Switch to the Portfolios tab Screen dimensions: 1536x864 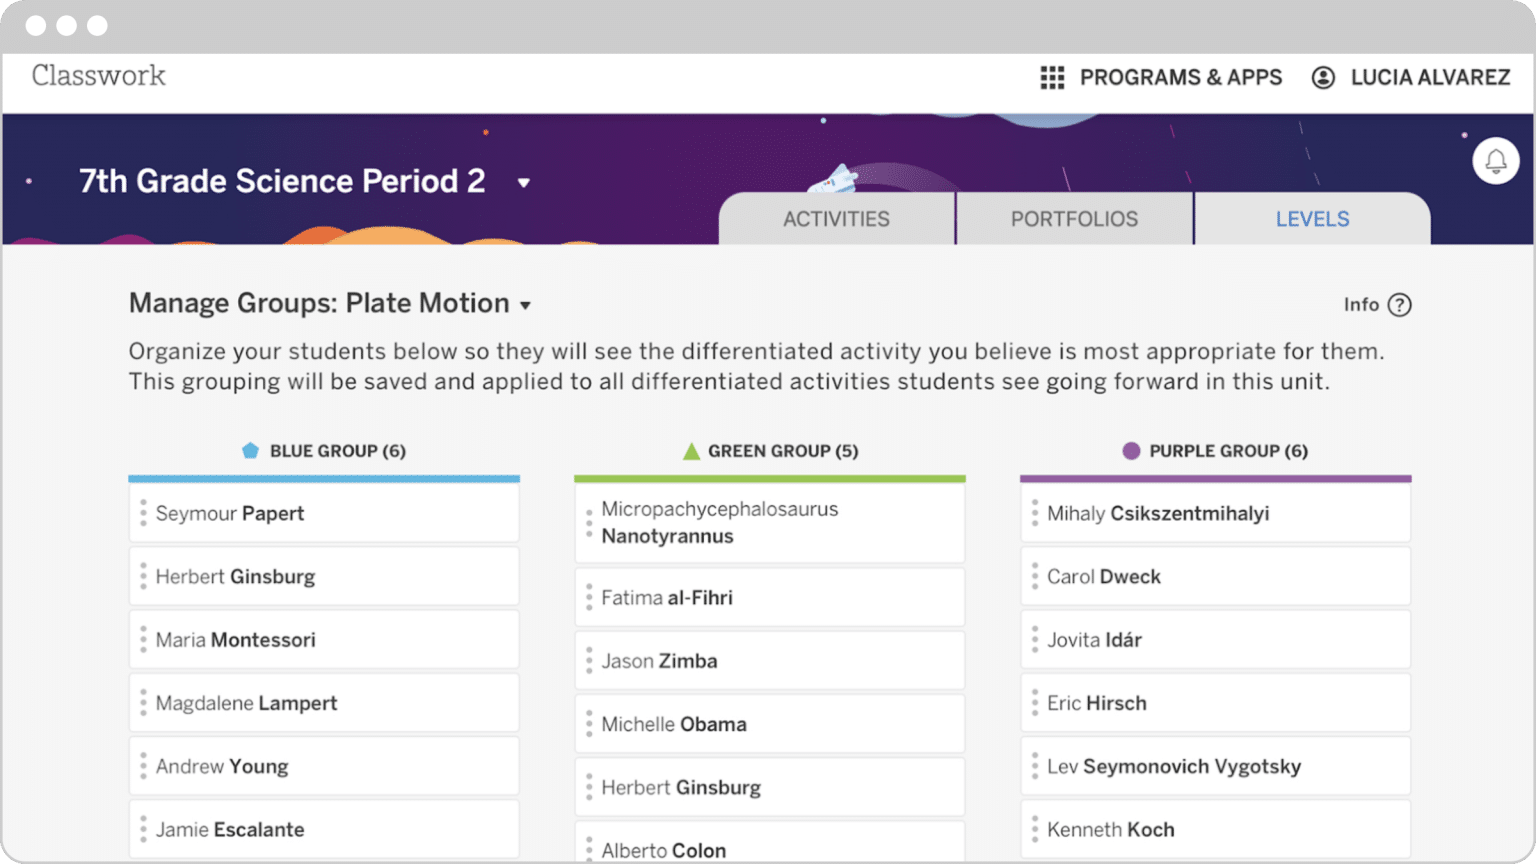coord(1074,218)
